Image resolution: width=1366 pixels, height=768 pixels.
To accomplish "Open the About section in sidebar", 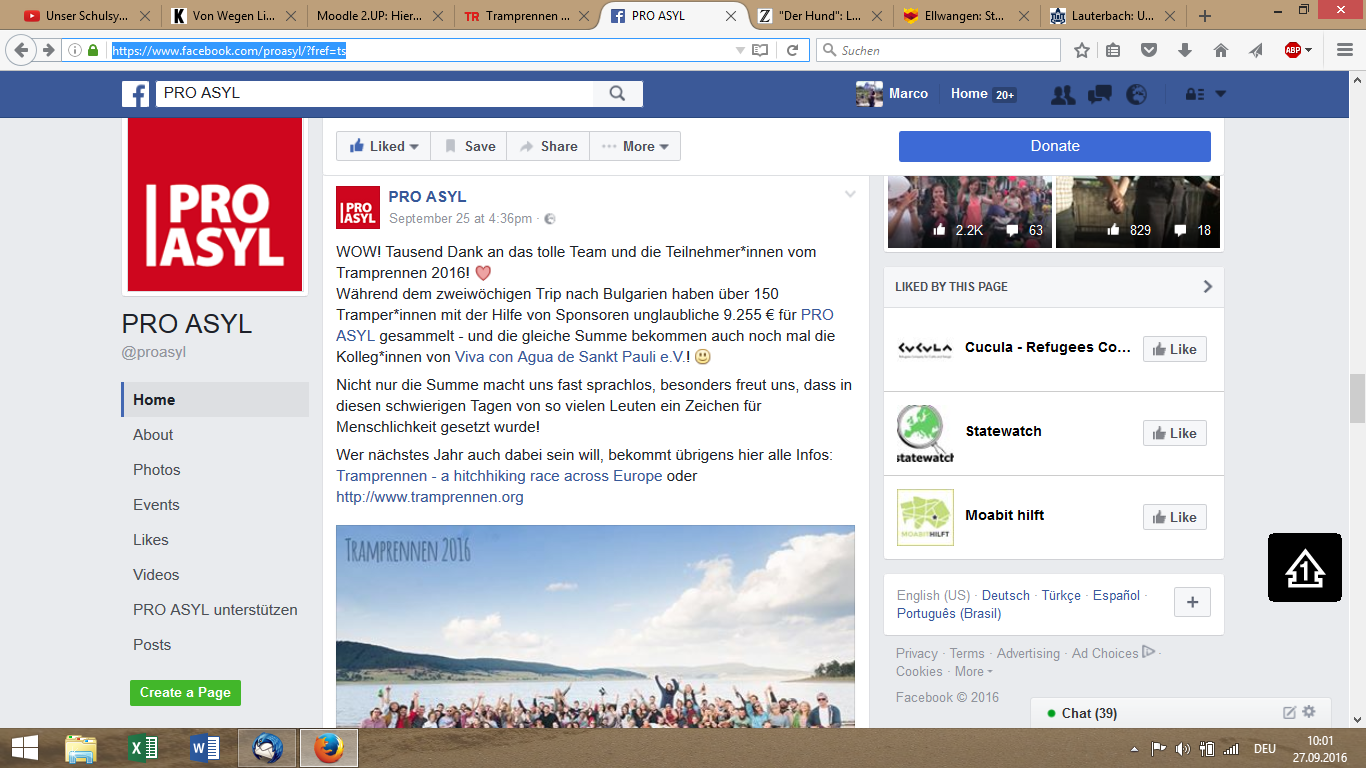I will [153, 435].
